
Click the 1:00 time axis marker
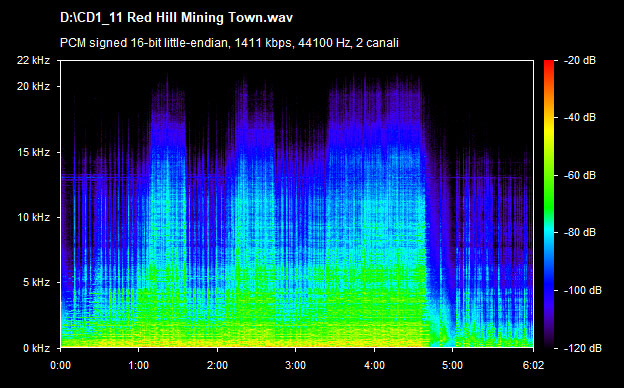138,365
